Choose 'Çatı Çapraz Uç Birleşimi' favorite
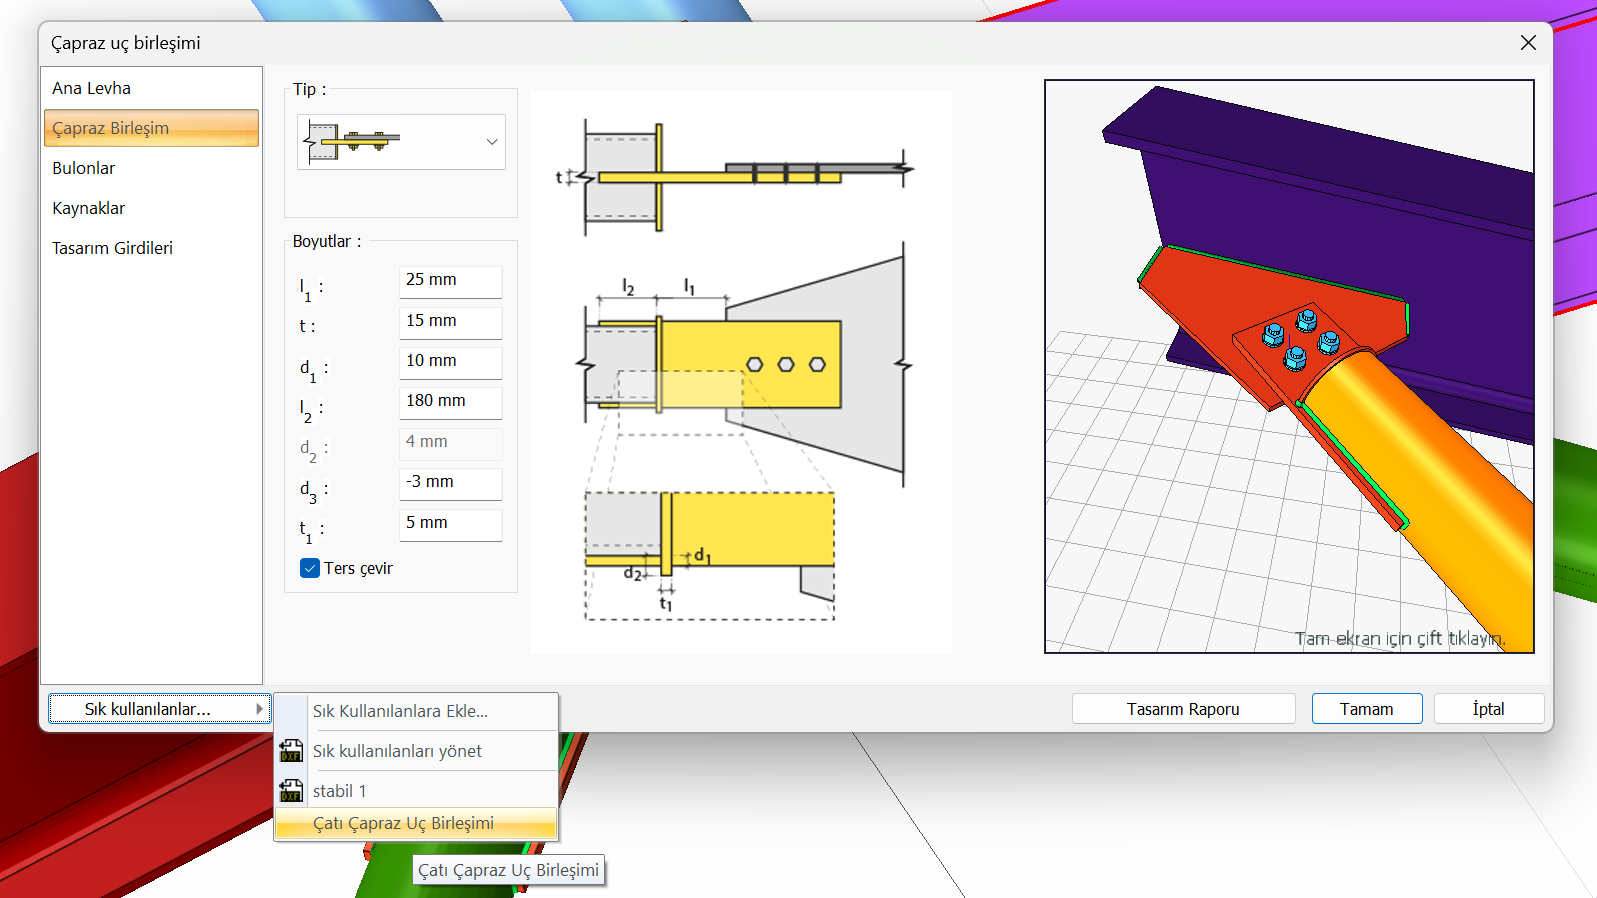This screenshot has height=898, width=1597. 403,823
